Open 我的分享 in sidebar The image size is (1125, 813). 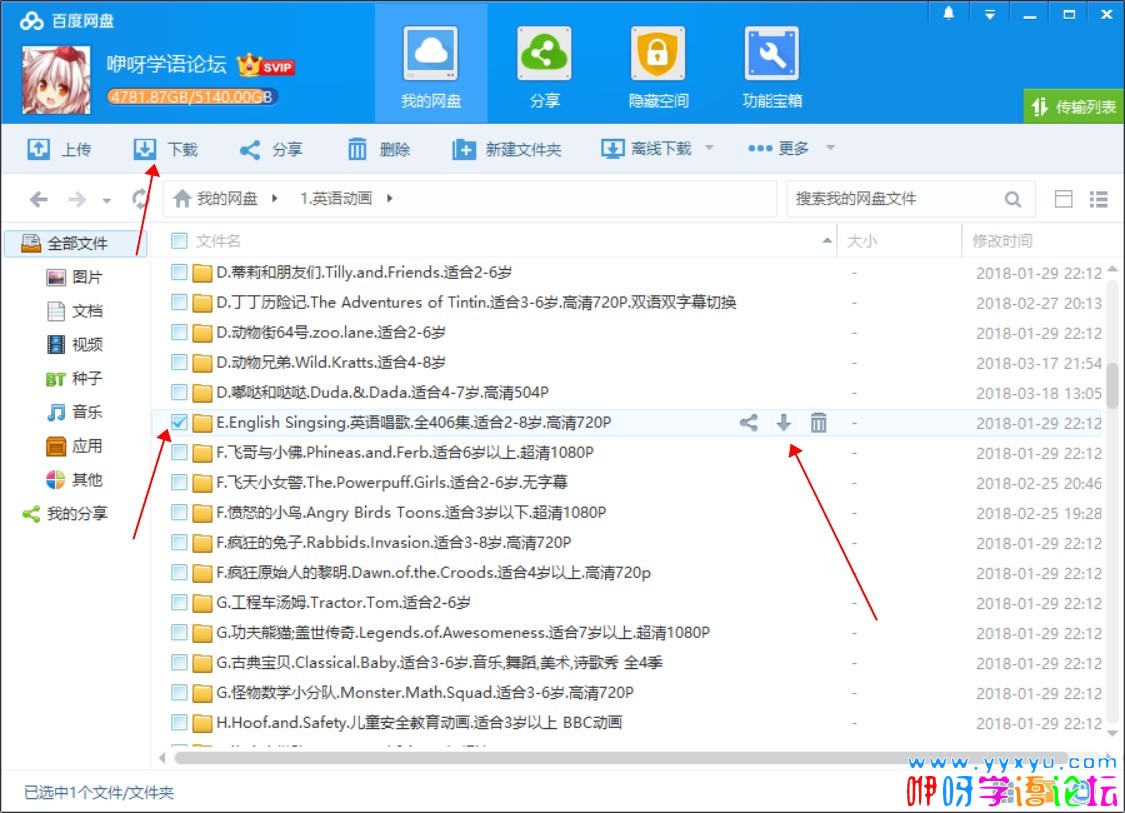coord(66,513)
